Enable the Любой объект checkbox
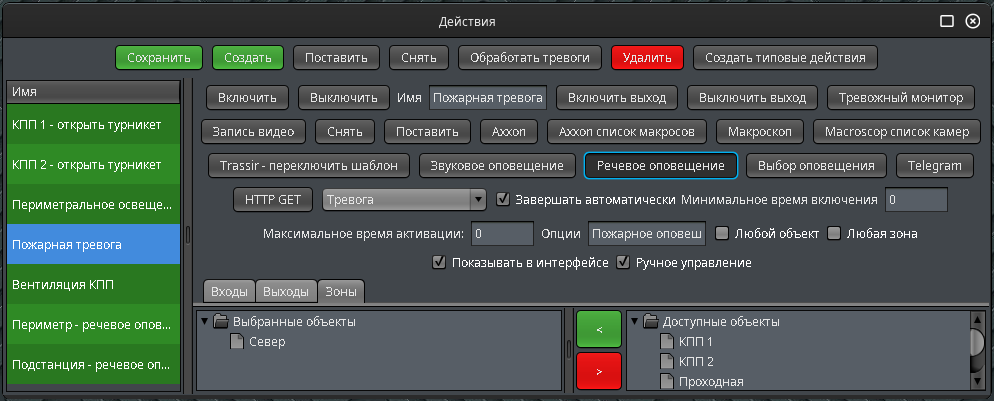The width and height of the screenshot is (994, 401). coord(721,233)
